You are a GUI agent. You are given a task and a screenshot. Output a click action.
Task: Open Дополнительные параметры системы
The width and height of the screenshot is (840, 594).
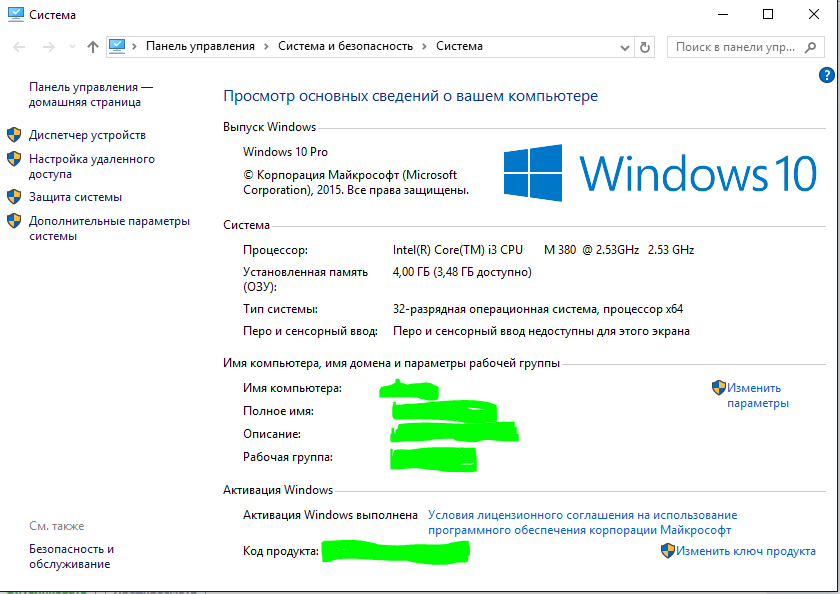[109, 228]
